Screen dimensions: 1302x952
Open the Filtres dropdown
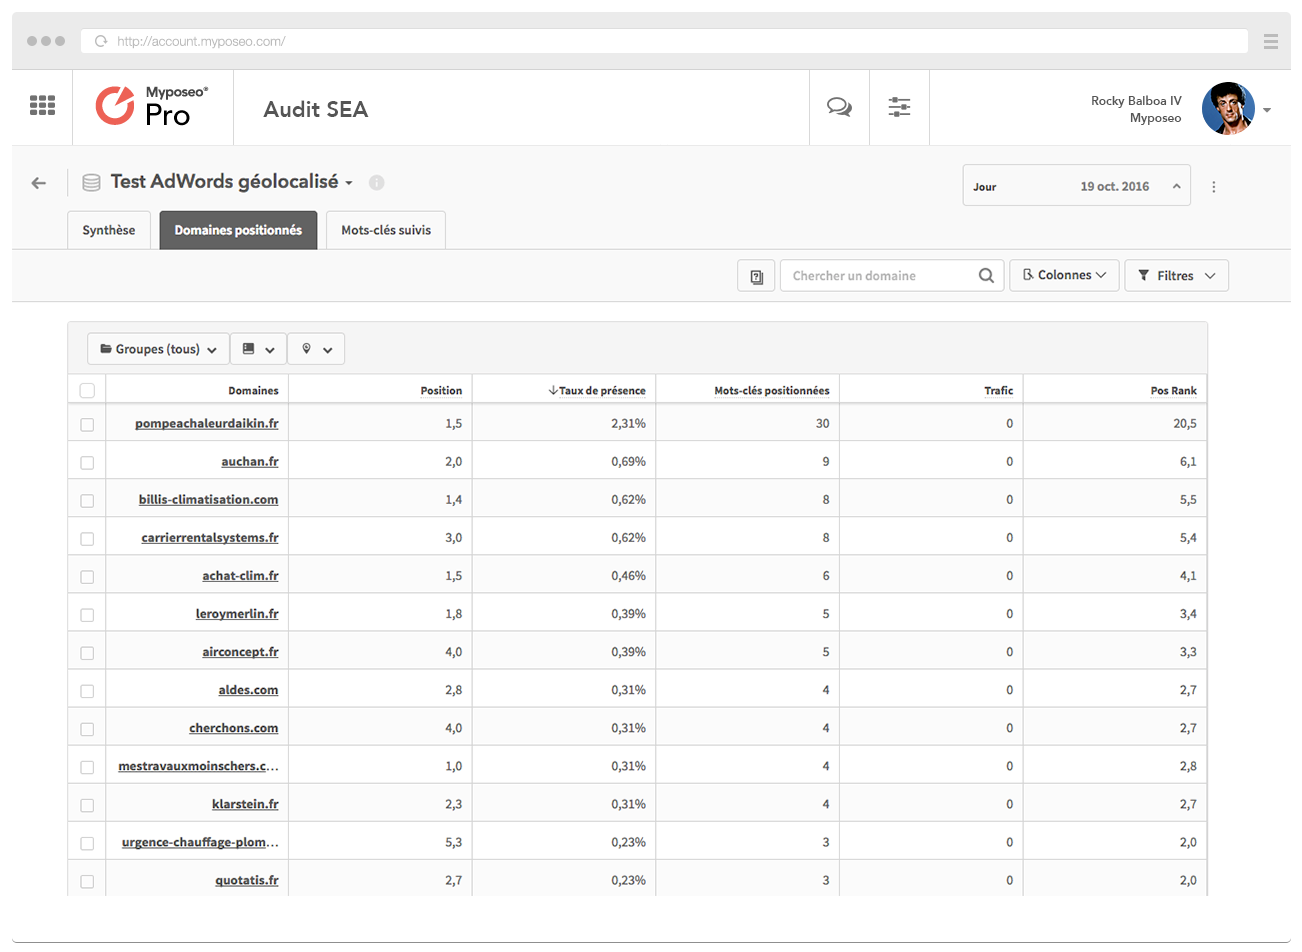click(x=1176, y=276)
